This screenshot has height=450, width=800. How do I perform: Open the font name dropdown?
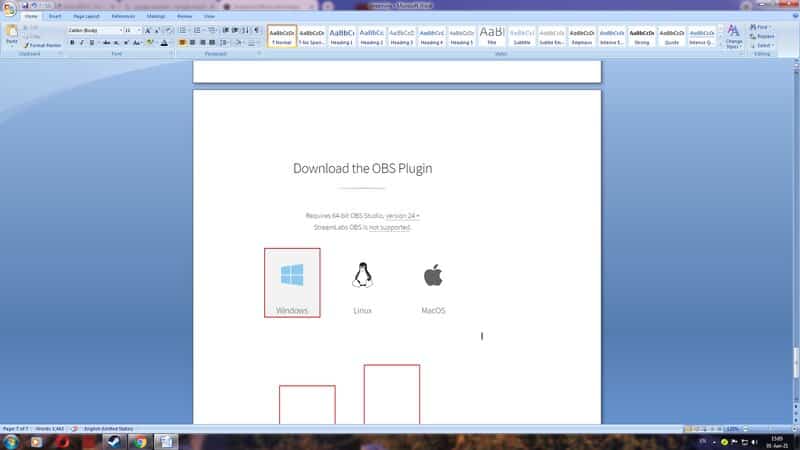(120, 30)
